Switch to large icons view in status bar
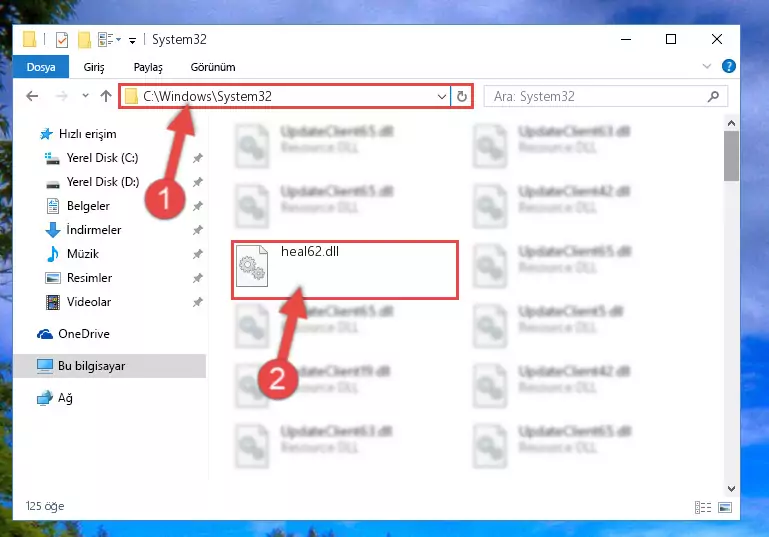 pyautogui.click(x=725, y=508)
